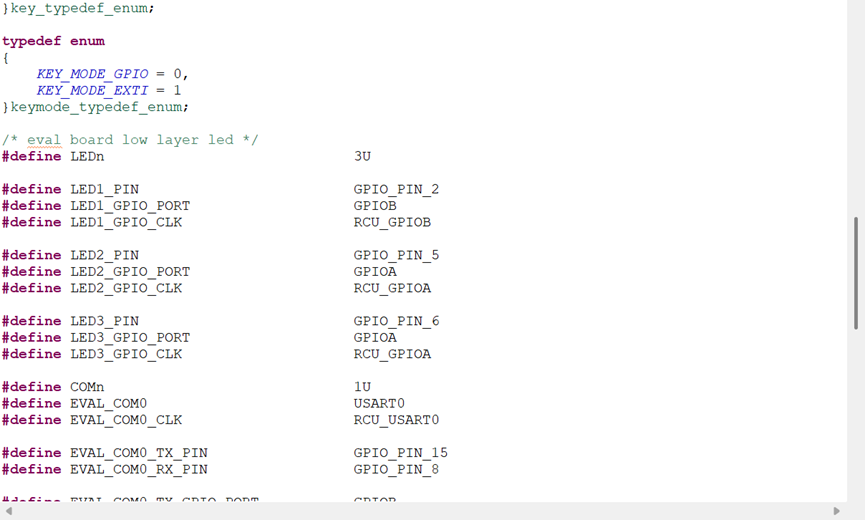Click the vertical scrollbar thumb
This screenshot has height=520, width=865.
855,272
